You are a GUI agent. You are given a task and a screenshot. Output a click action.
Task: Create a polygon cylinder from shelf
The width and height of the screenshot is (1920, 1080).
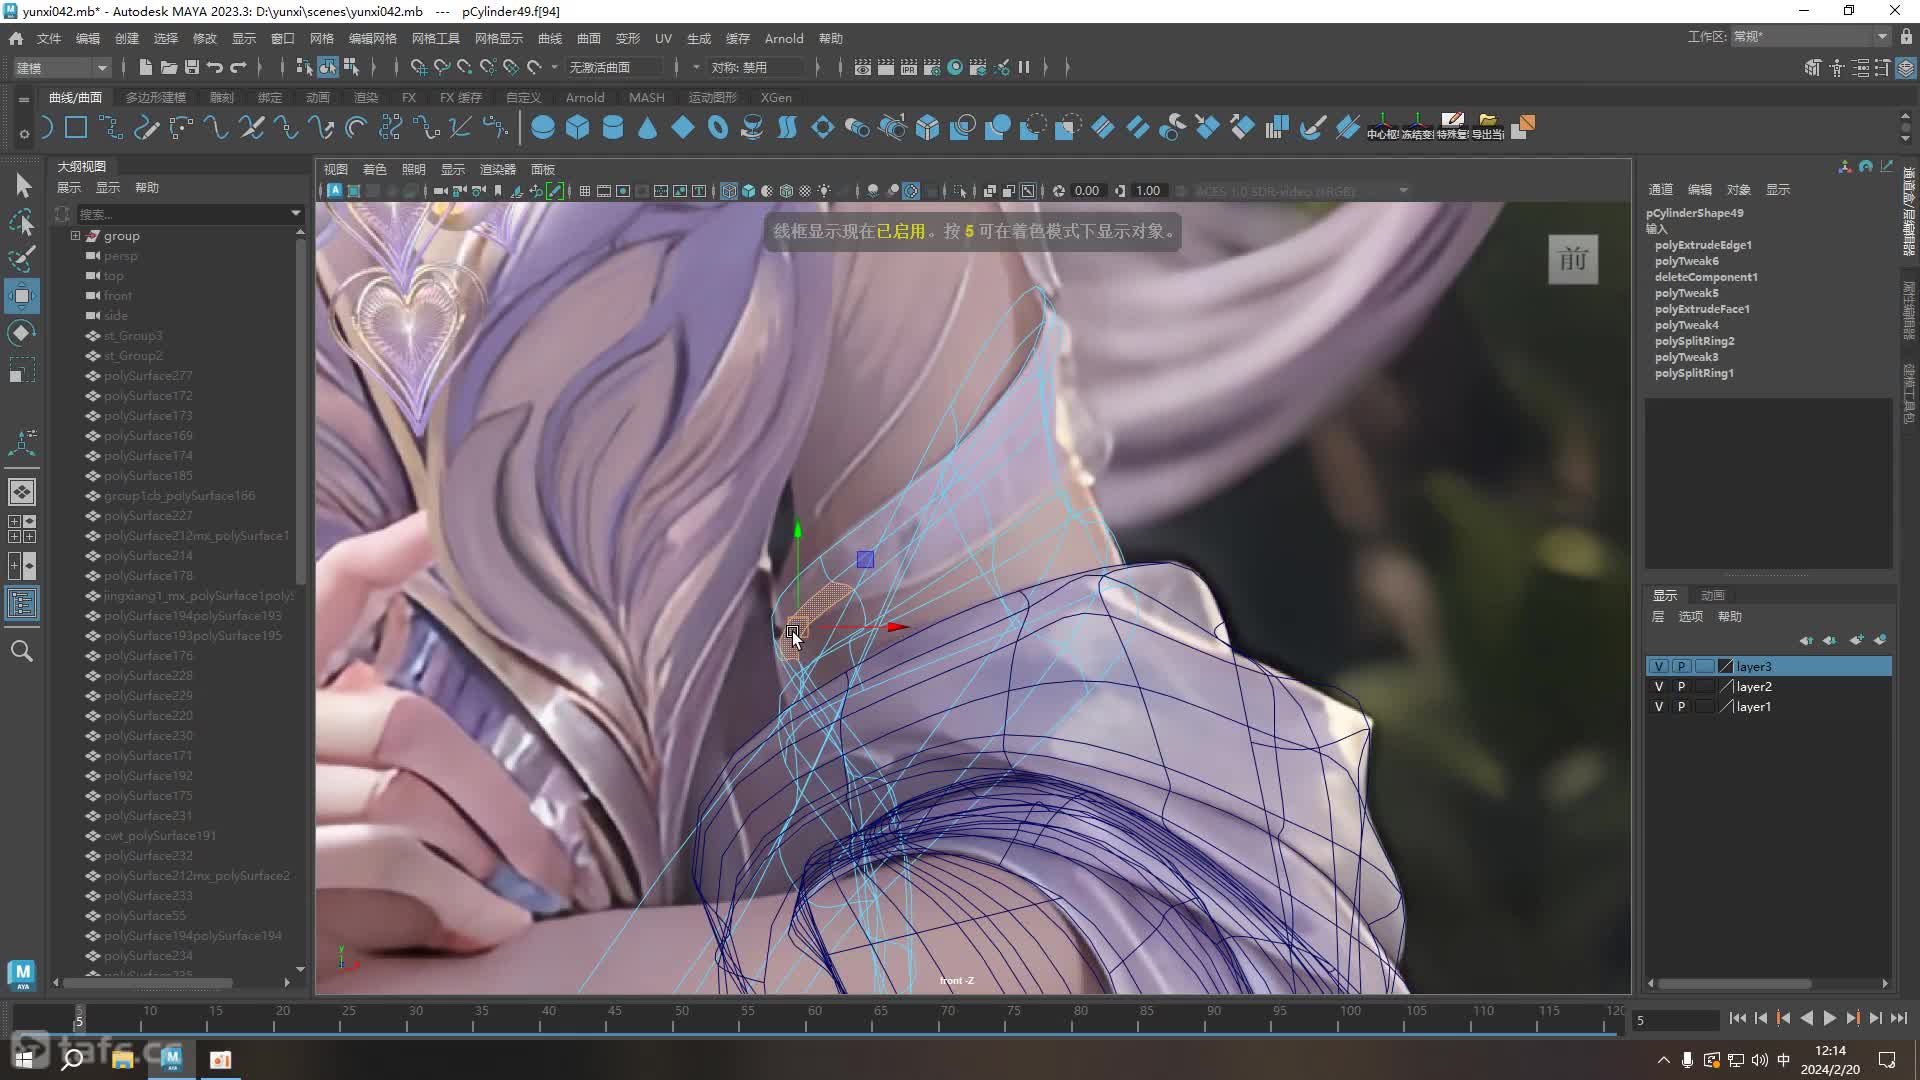(x=613, y=128)
